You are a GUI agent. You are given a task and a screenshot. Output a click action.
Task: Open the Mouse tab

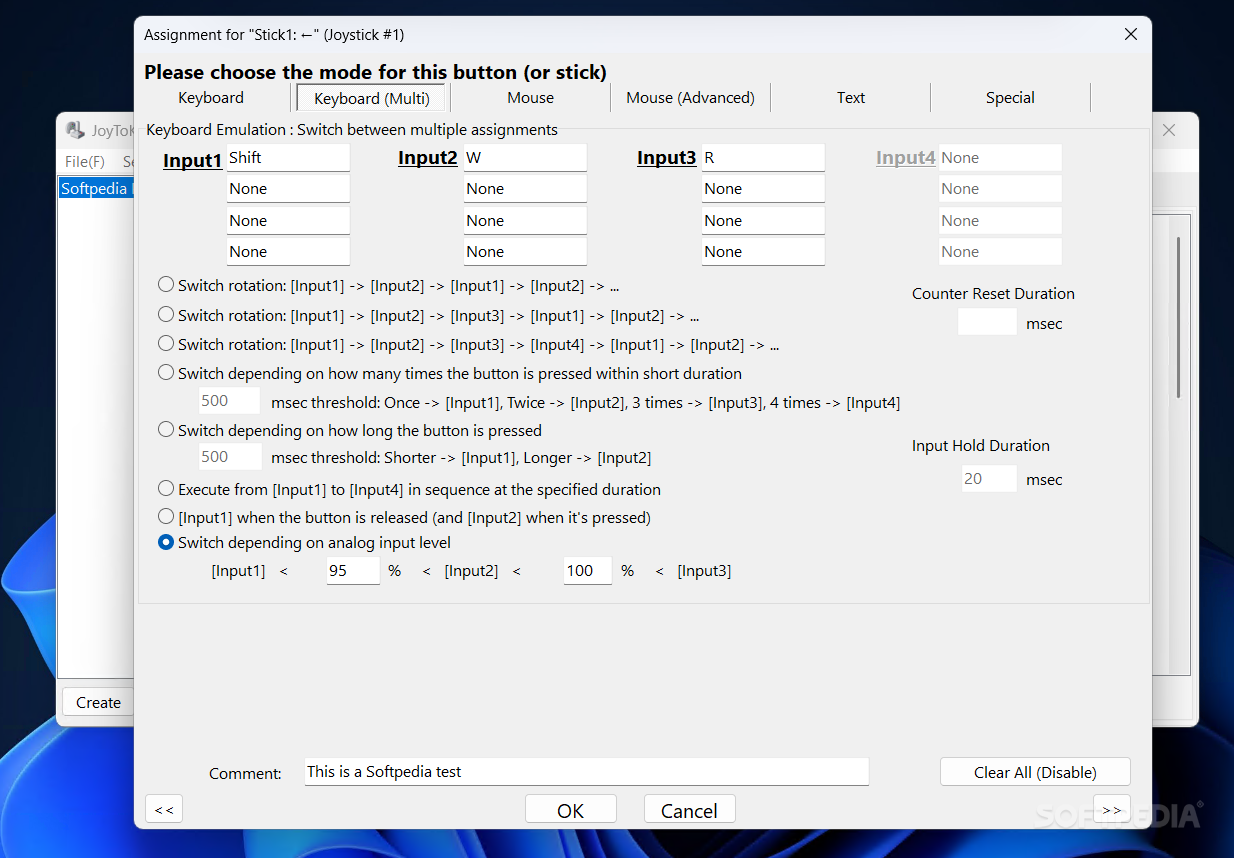point(530,98)
